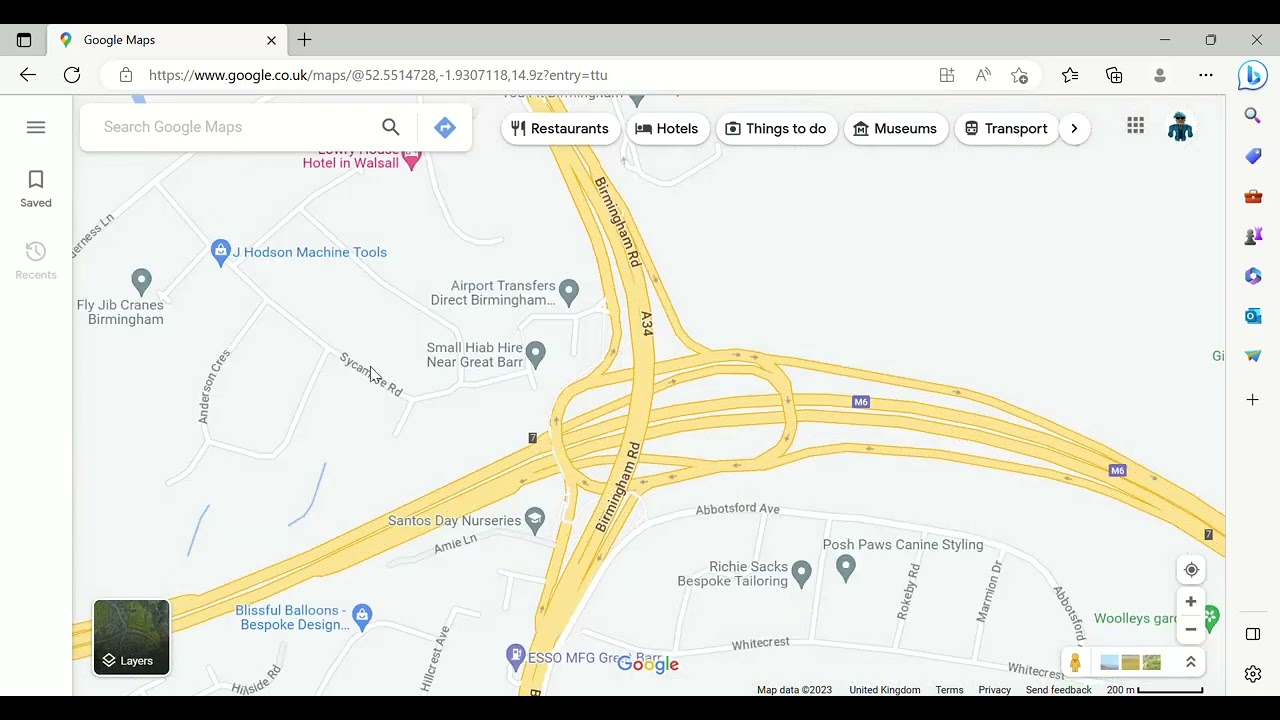Select the Google Maps browser tab
1280x720 pixels.
tap(168, 40)
